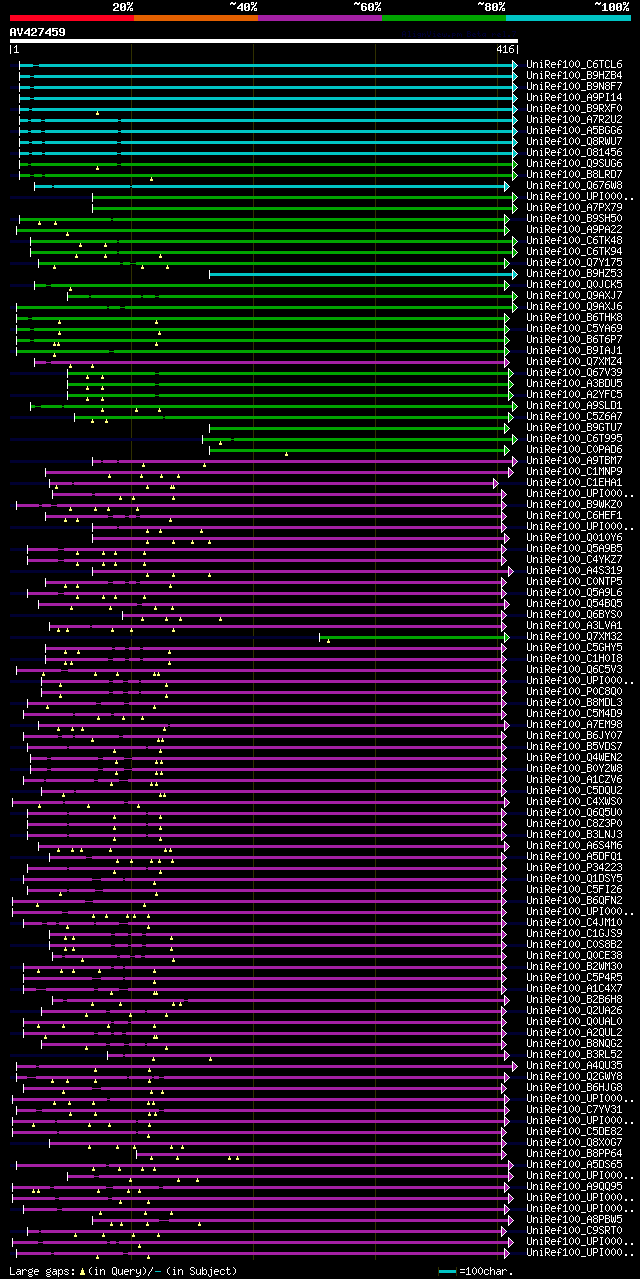The width and height of the screenshot is (640, 1279).
Task: Click the short cyan alignment bar for UniRef100_B9HZ53
Action: point(363,274)
